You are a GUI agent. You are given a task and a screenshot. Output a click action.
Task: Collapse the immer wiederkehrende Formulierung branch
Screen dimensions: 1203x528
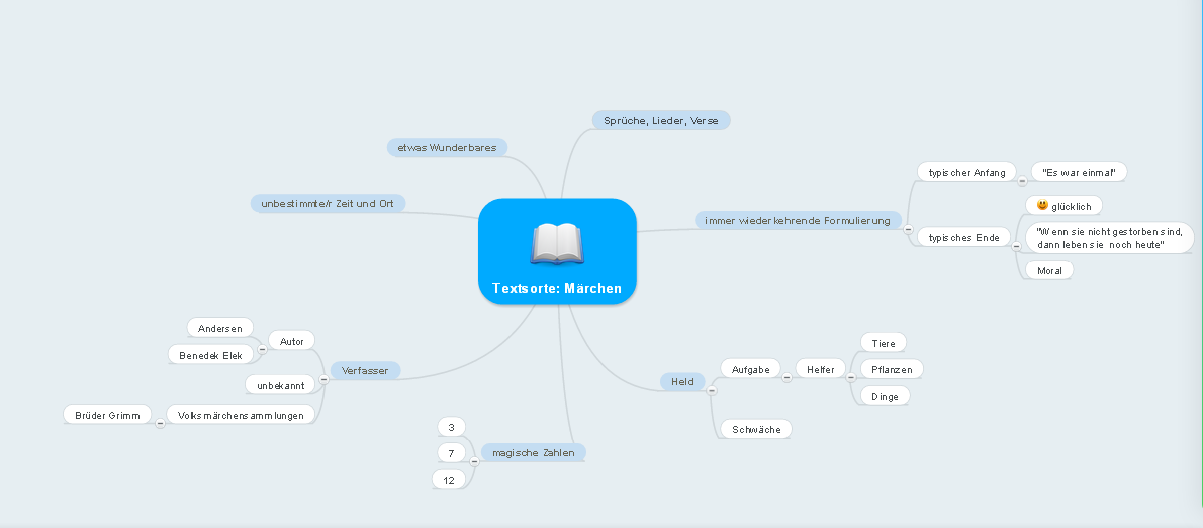(x=907, y=229)
